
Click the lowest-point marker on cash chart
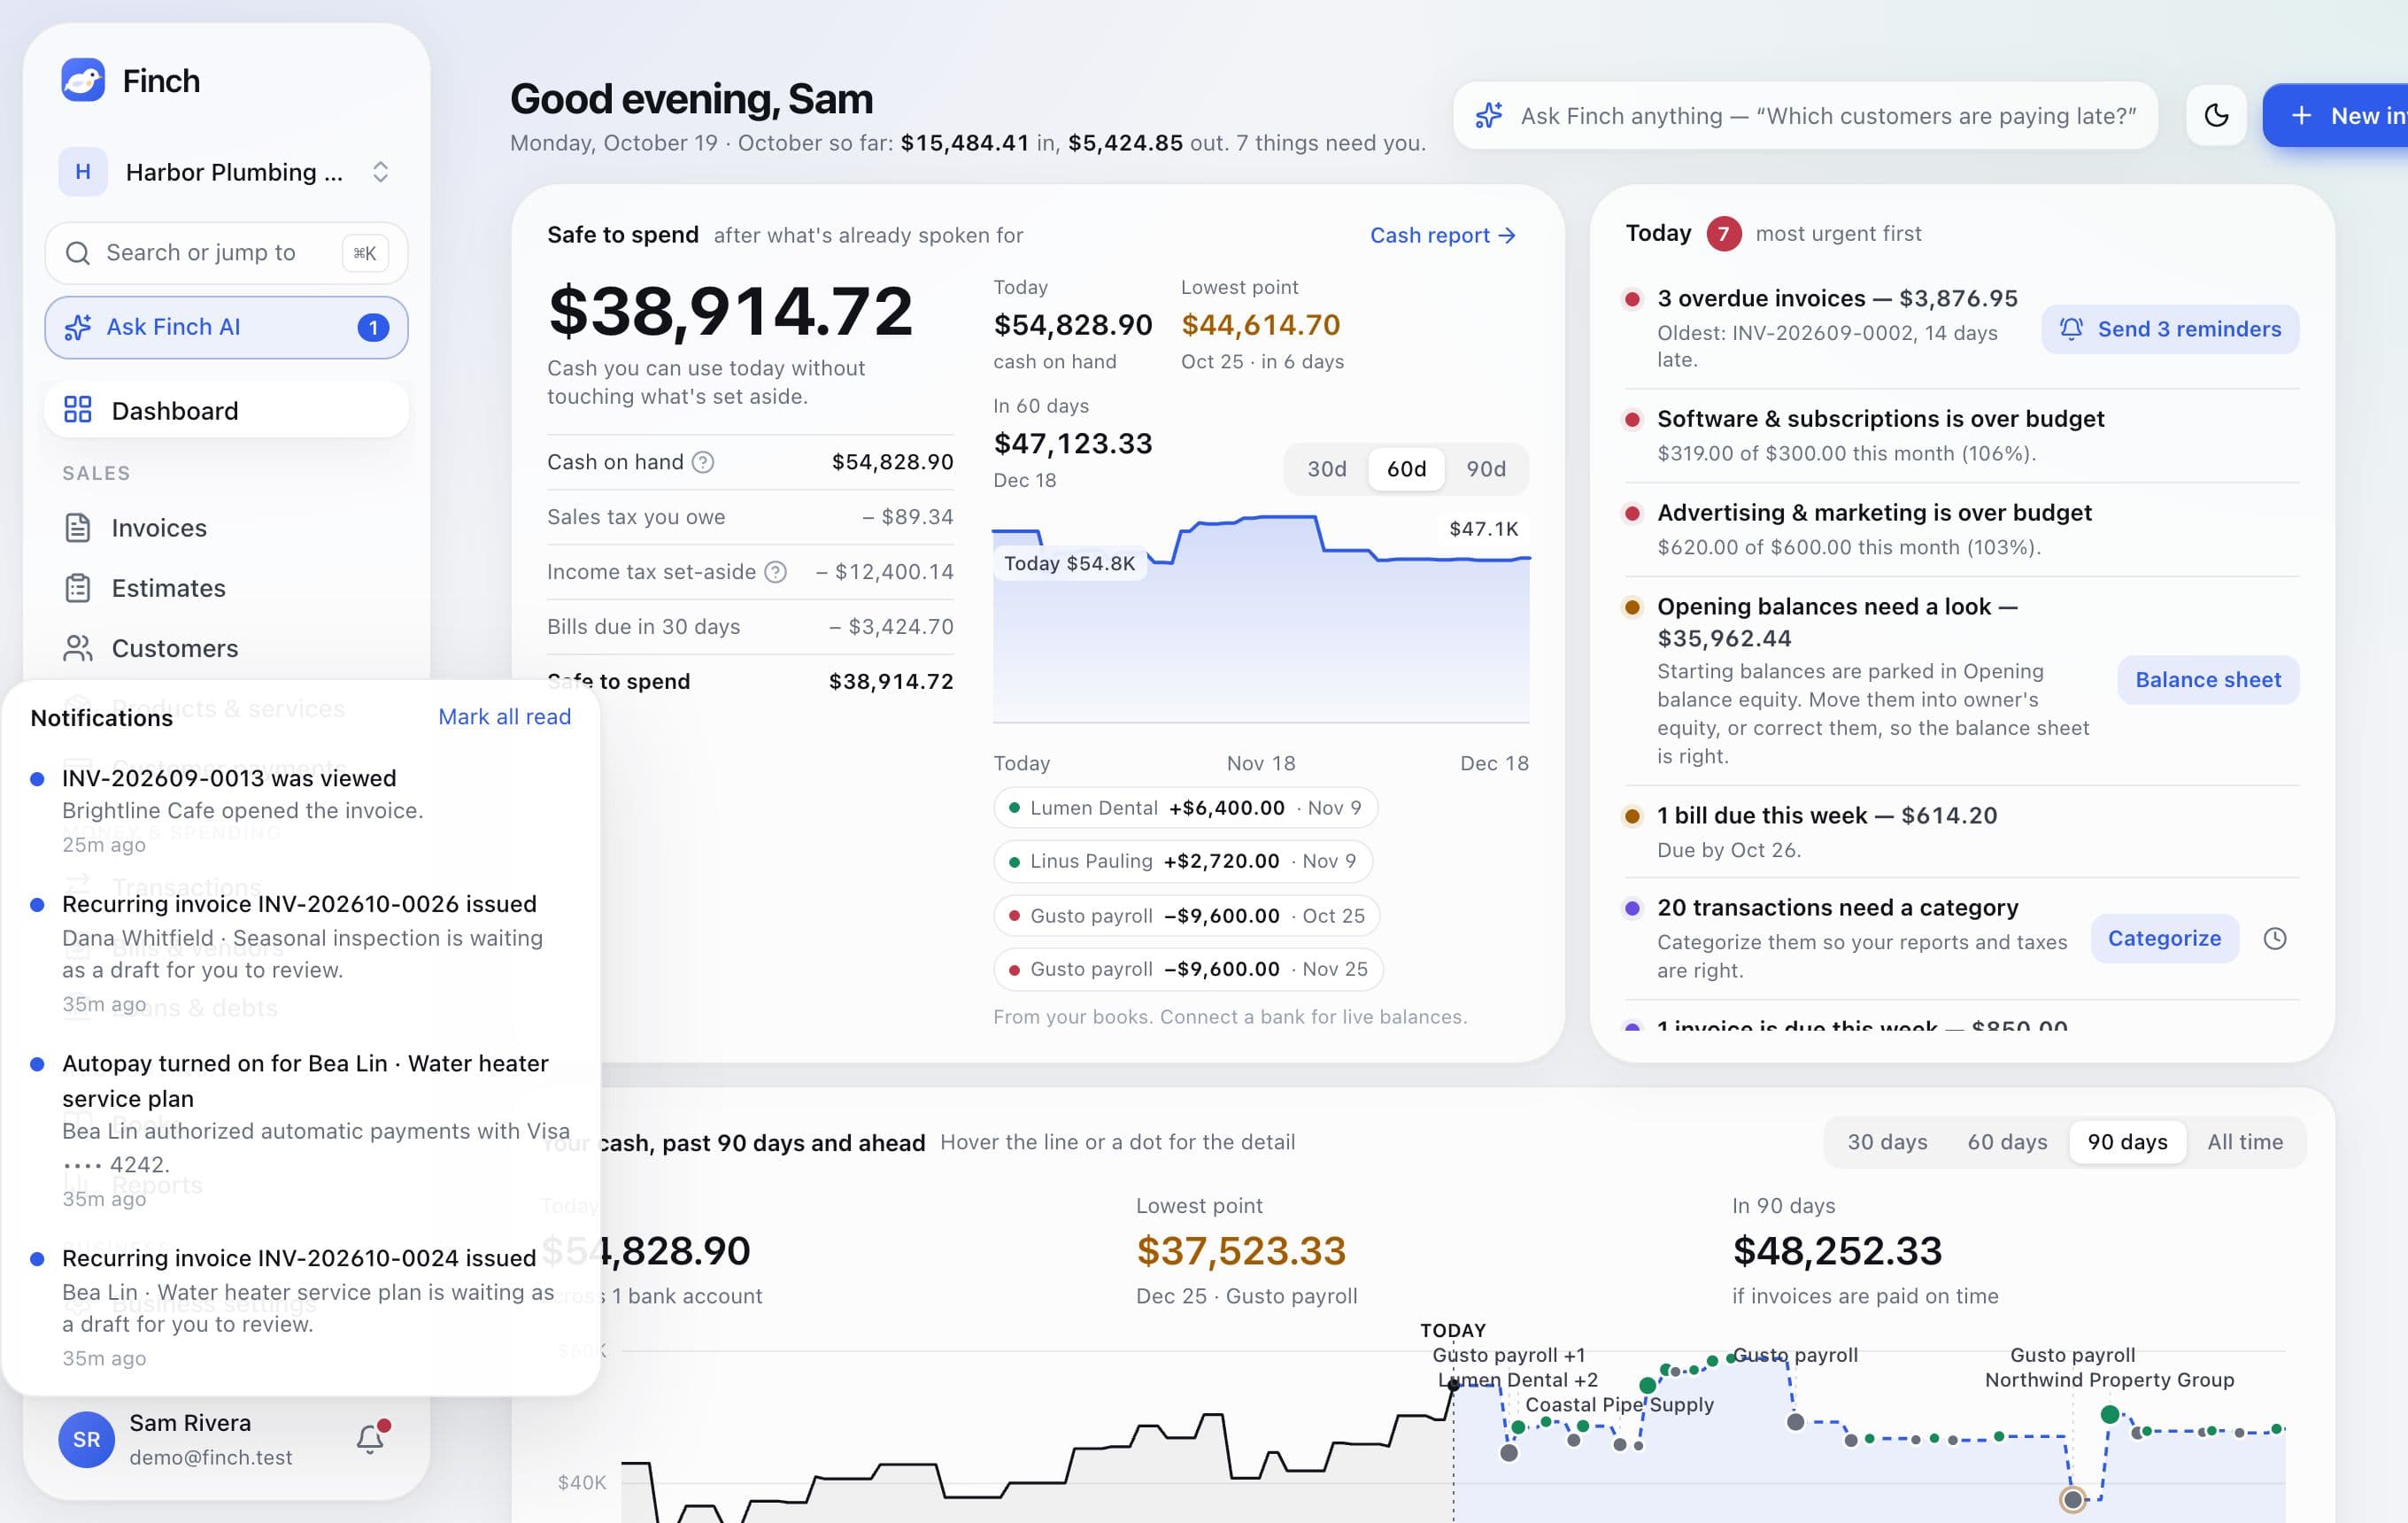[2072, 1499]
